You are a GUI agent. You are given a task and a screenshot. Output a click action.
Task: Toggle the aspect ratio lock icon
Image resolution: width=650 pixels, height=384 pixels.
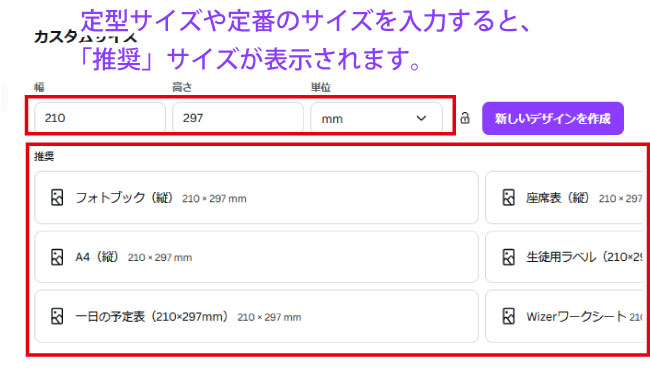[x=465, y=118]
